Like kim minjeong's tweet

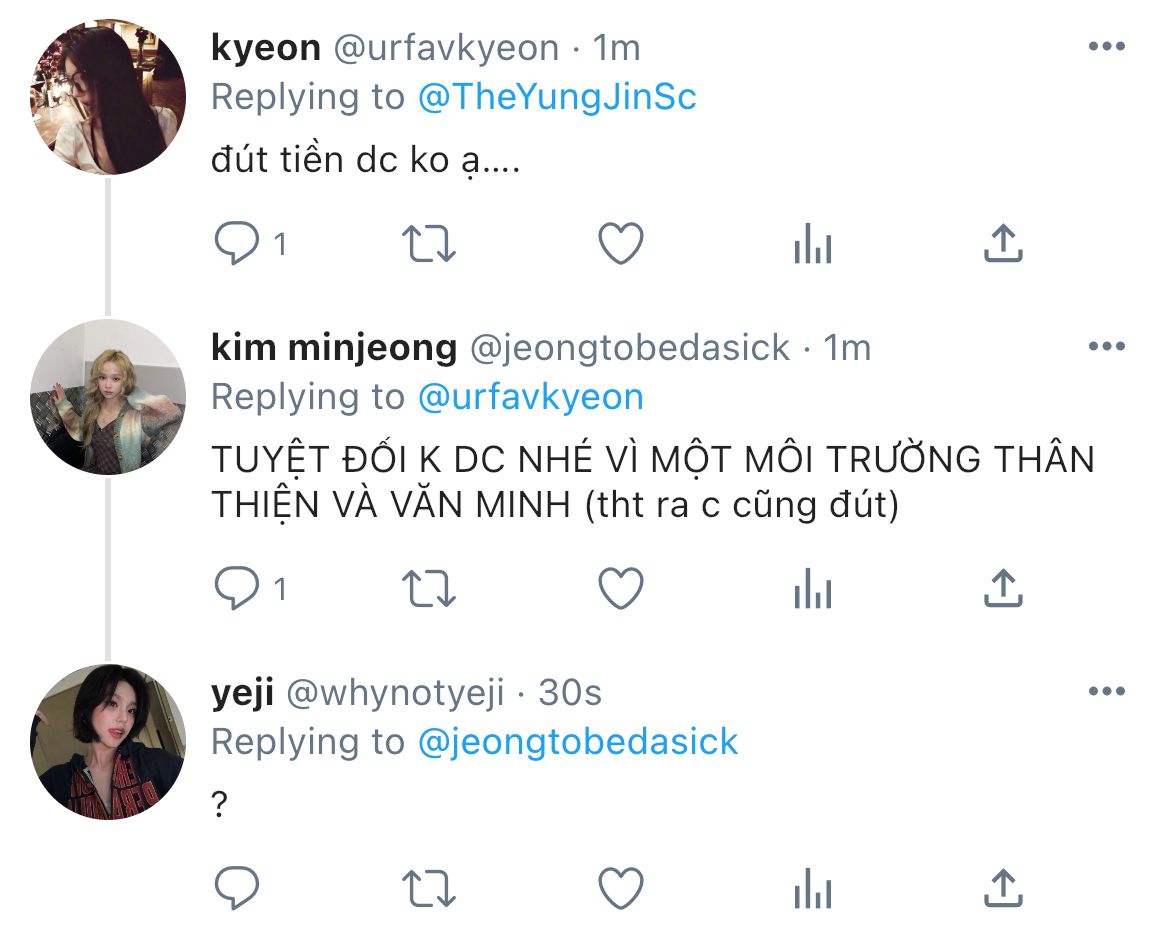tap(621, 589)
